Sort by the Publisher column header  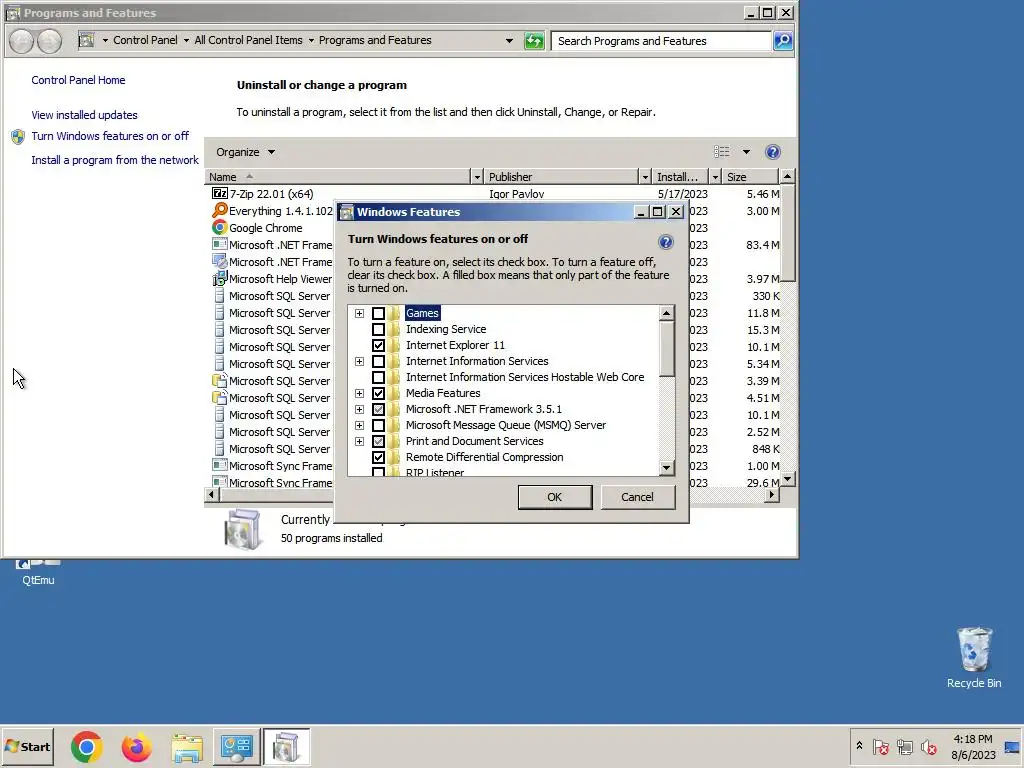pyautogui.click(x=560, y=177)
